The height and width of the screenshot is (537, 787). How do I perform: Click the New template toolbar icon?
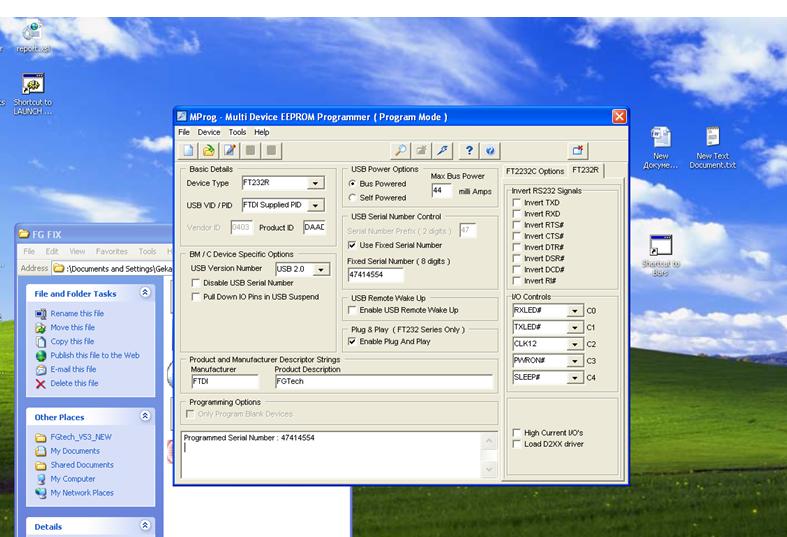pos(188,150)
